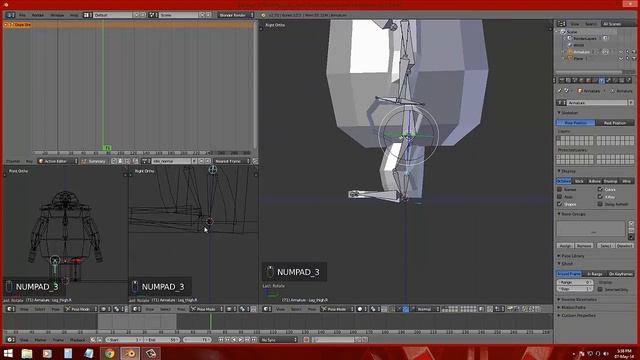Open the Windows Start menu

point(8,353)
